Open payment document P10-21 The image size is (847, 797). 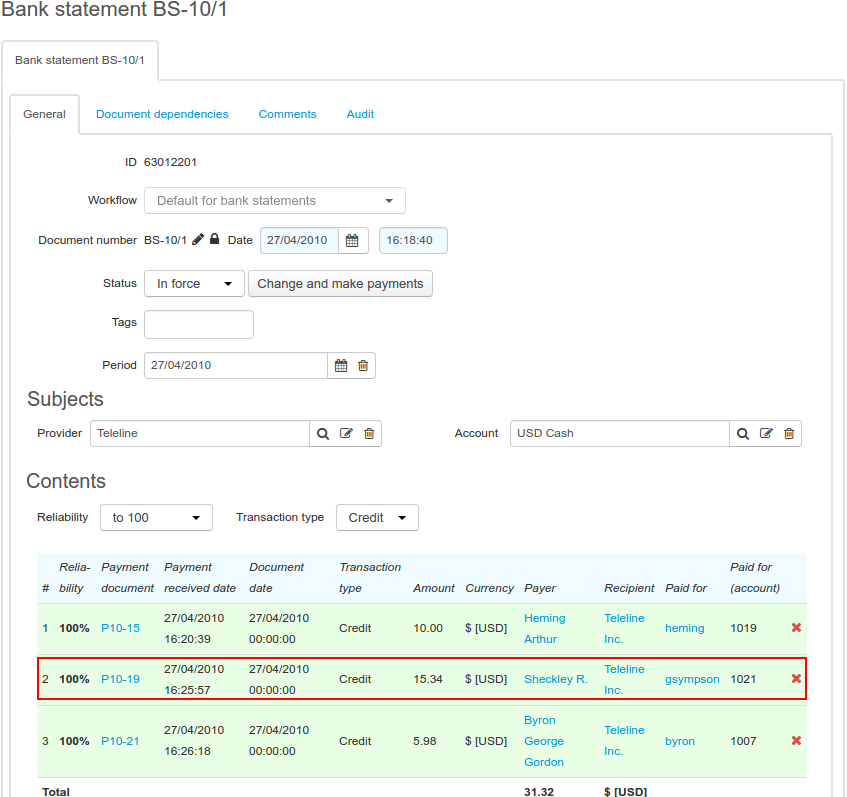(x=120, y=741)
